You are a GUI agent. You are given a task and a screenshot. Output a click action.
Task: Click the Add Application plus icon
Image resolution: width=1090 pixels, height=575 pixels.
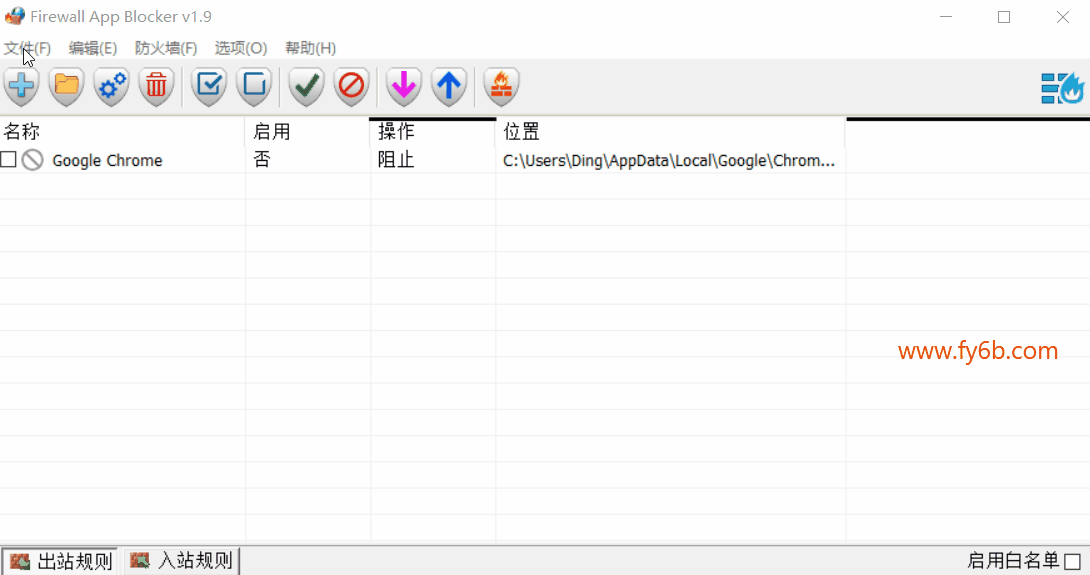coord(22,86)
